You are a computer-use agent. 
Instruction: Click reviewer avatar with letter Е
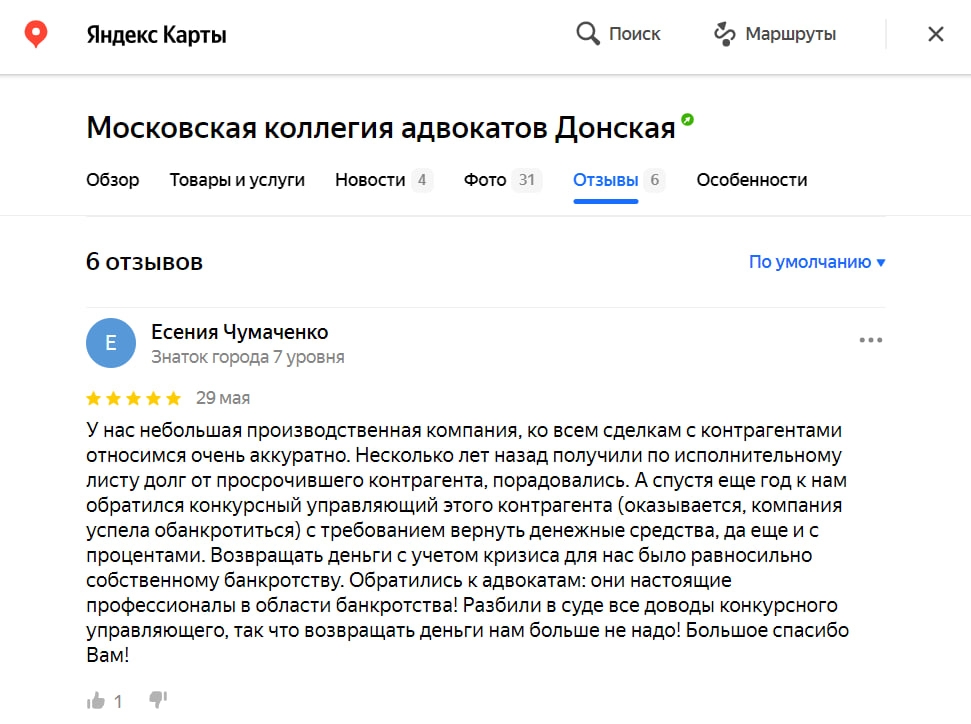[x=110, y=344]
